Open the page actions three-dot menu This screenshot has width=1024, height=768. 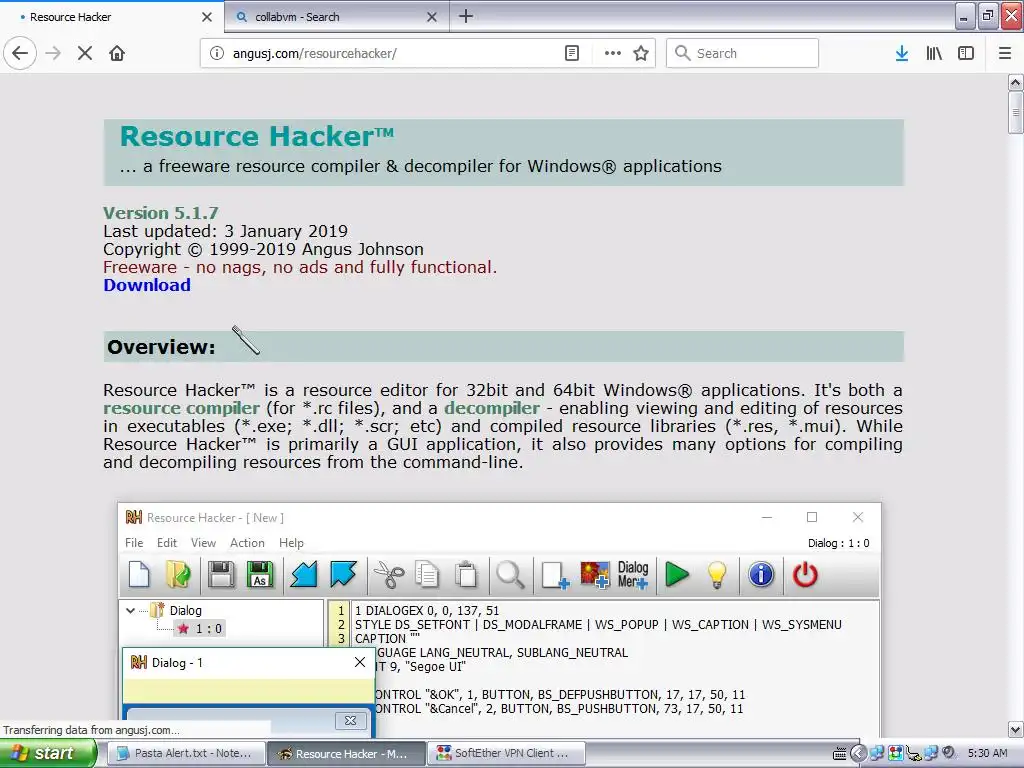pos(613,53)
